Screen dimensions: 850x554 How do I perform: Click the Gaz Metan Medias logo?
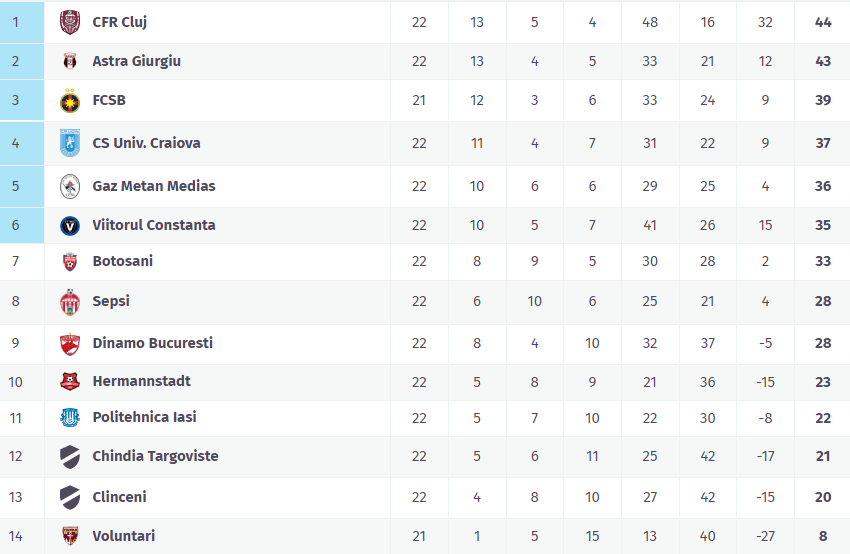point(69,186)
